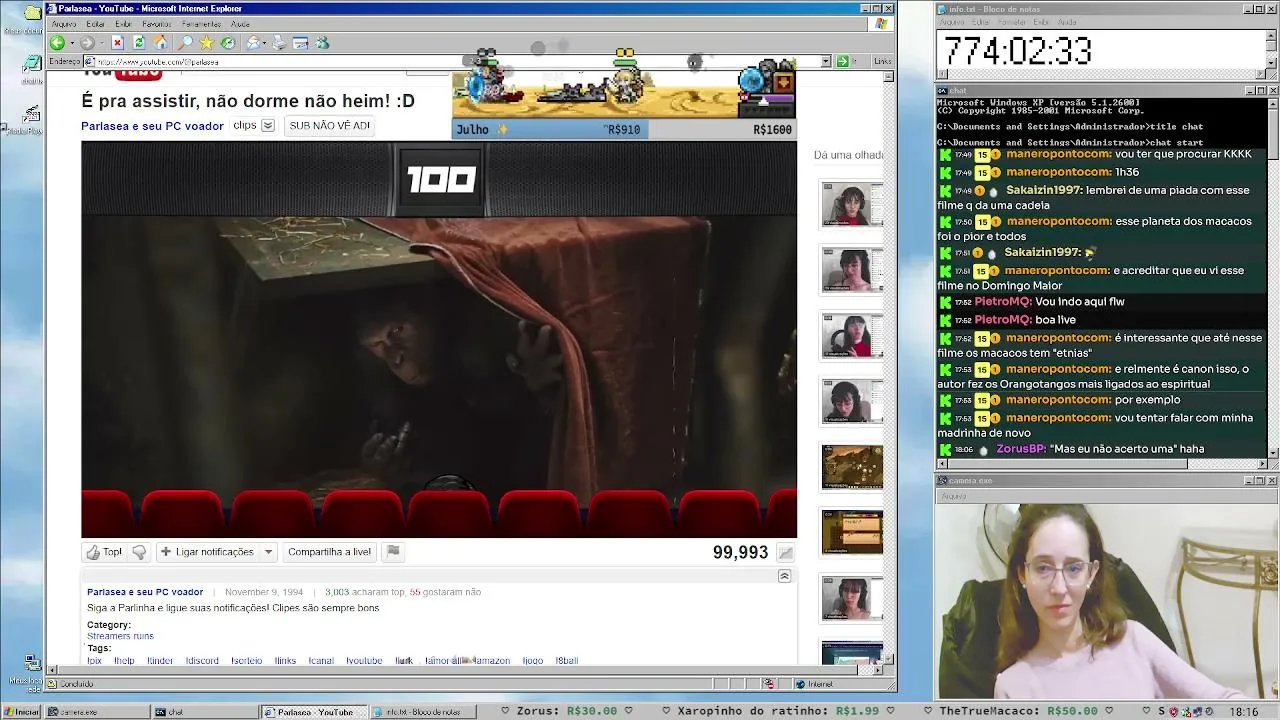
Task: Open the Arquivo menu in Internet Explorer
Action: pyautogui.click(x=64, y=24)
